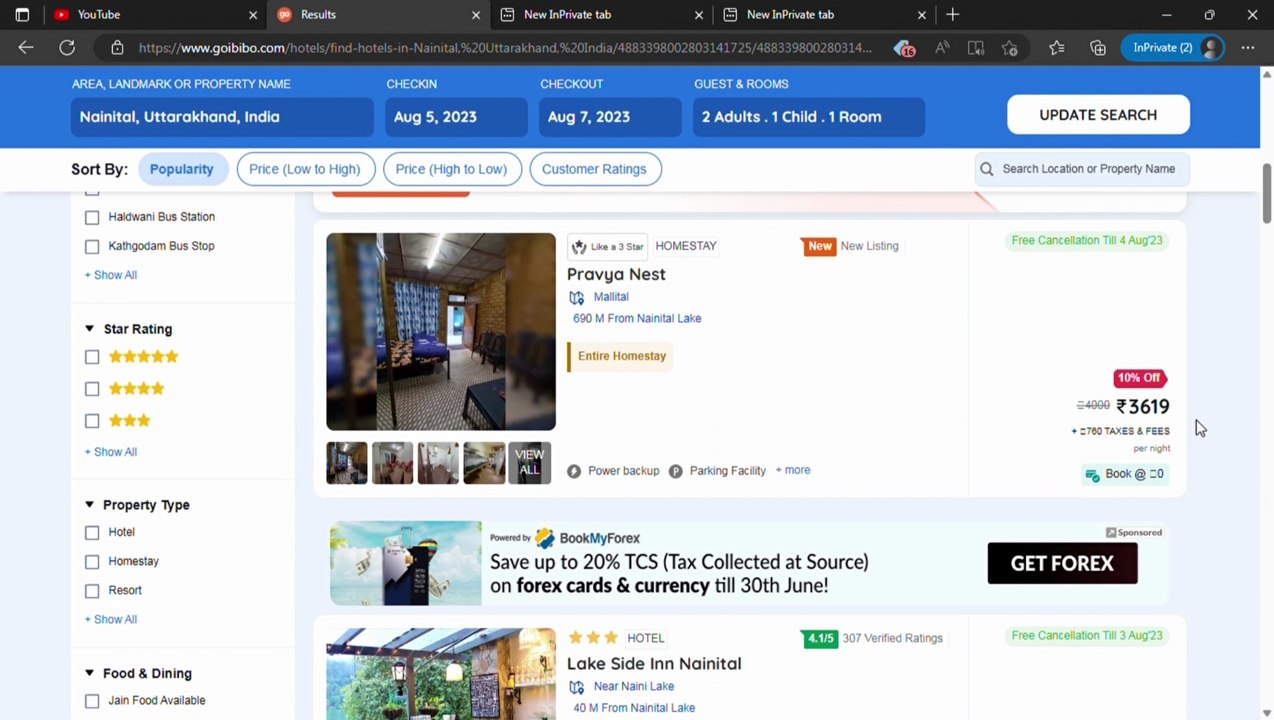Check the Hotel property type

[92, 533]
